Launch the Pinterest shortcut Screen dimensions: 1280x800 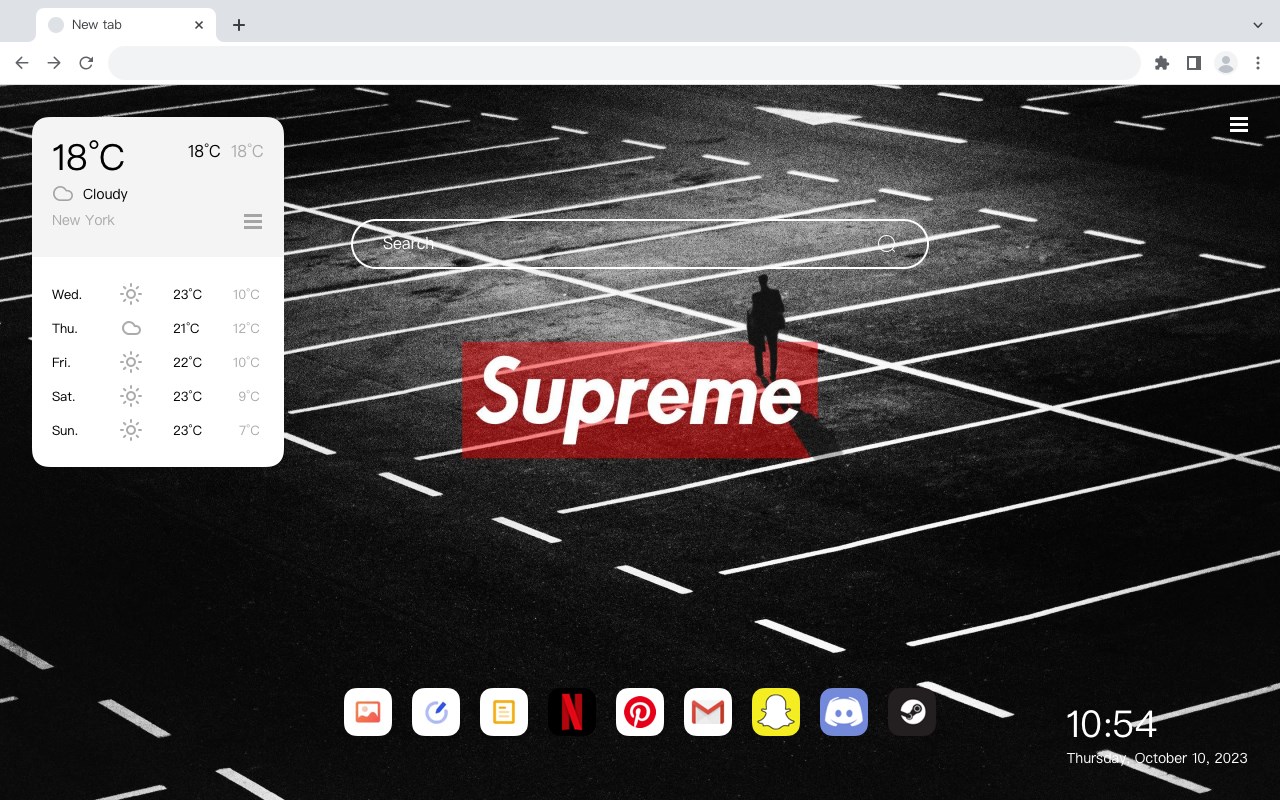click(640, 712)
